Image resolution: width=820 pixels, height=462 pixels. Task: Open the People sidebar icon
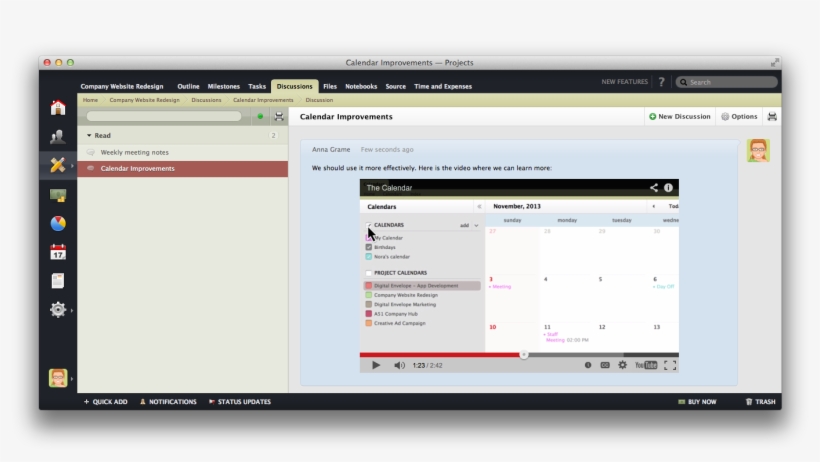pos(58,137)
